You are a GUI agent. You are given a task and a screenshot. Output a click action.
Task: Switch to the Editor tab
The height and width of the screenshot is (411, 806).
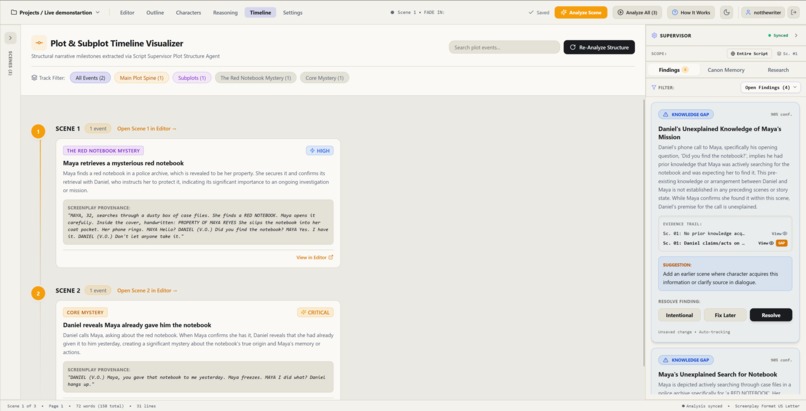[127, 12]
